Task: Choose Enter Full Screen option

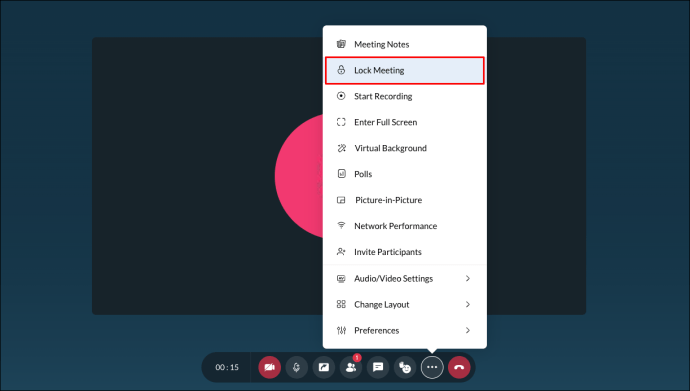Action: (405, 122)
